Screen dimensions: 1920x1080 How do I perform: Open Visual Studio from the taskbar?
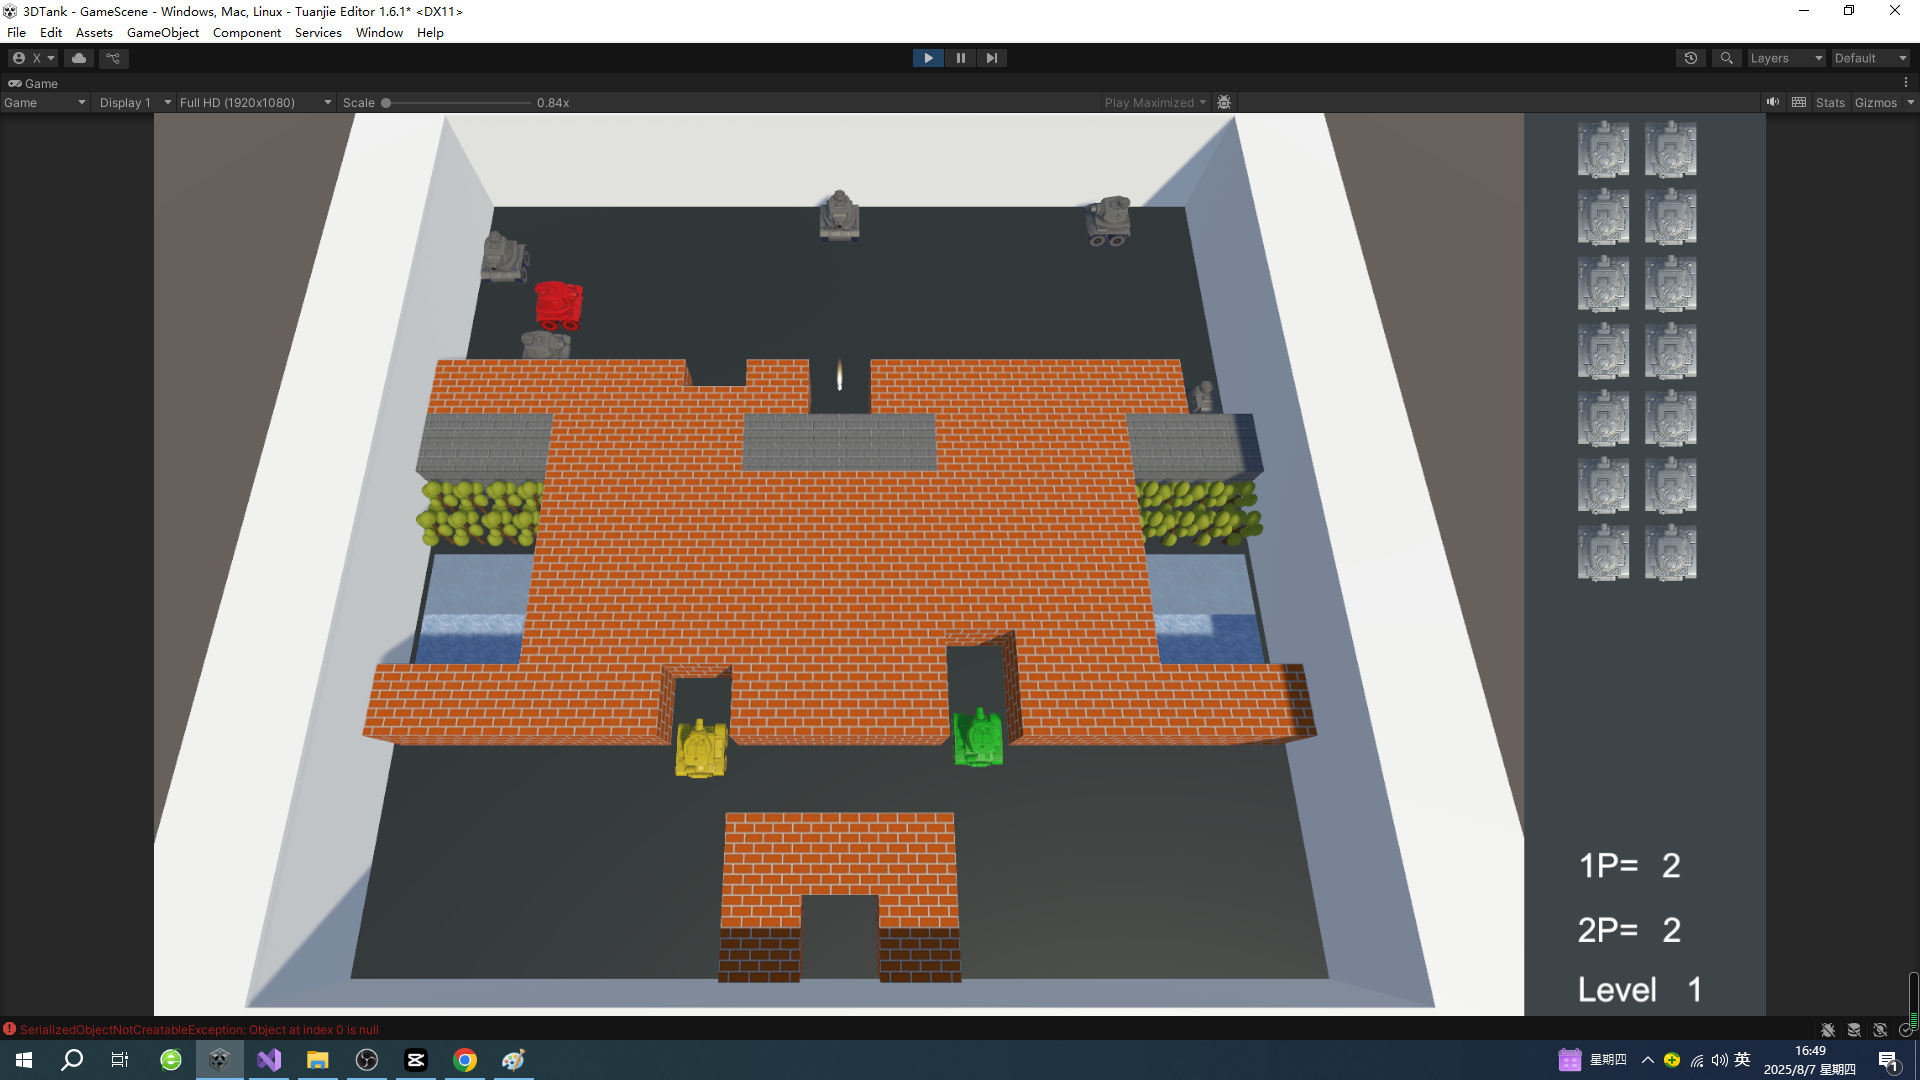click(x=269, y=1060)
